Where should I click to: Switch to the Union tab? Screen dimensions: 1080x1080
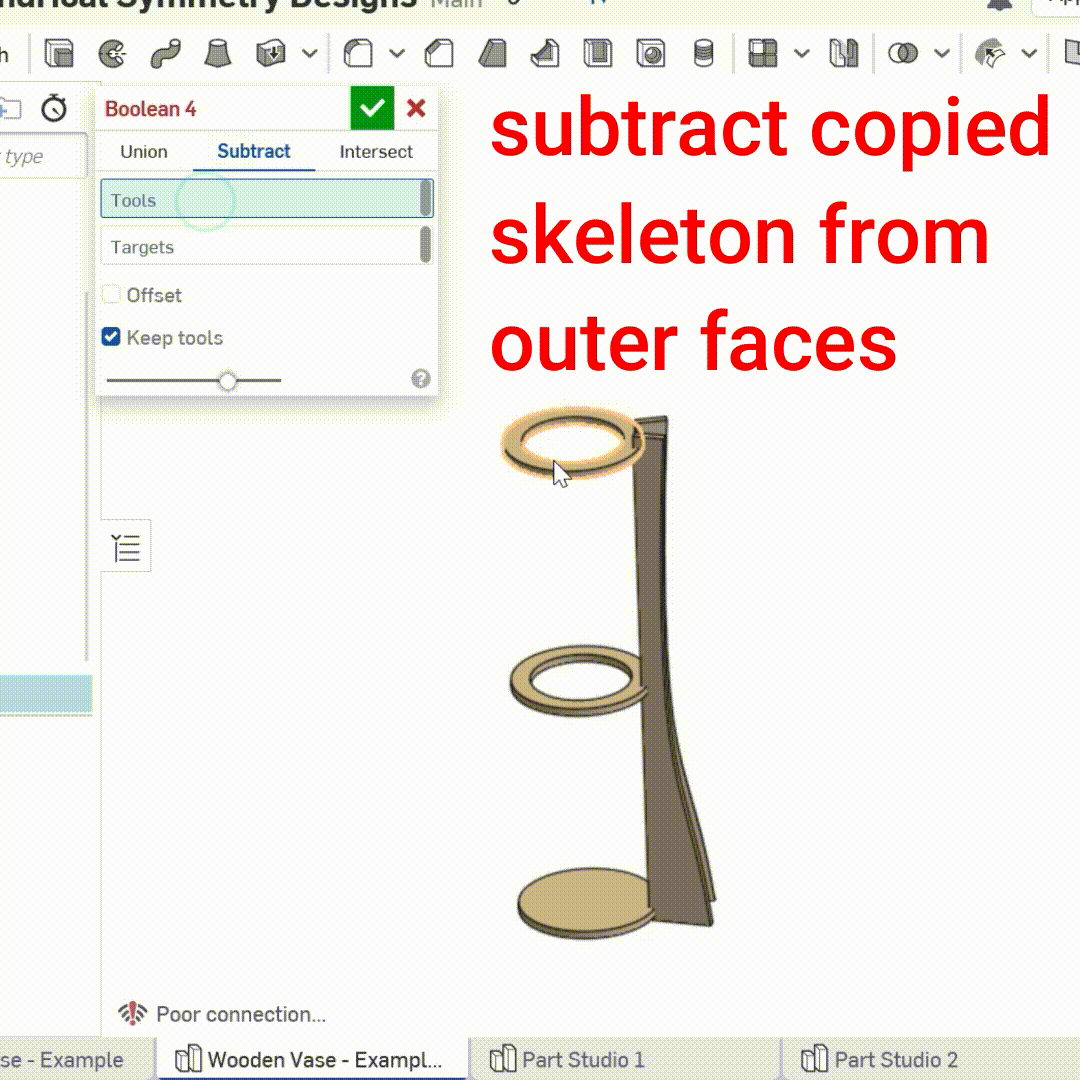[x=143, y=152]
